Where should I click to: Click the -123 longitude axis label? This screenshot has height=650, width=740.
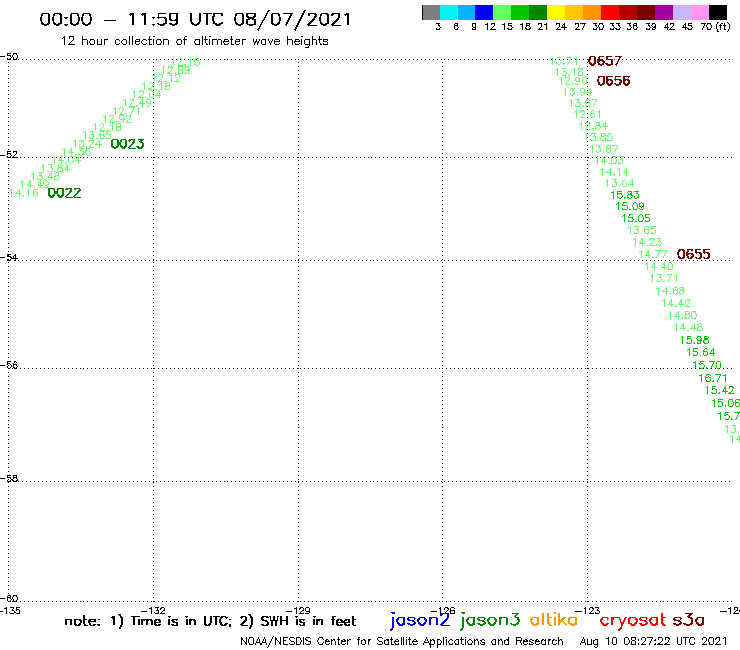(x=587, y=610)
